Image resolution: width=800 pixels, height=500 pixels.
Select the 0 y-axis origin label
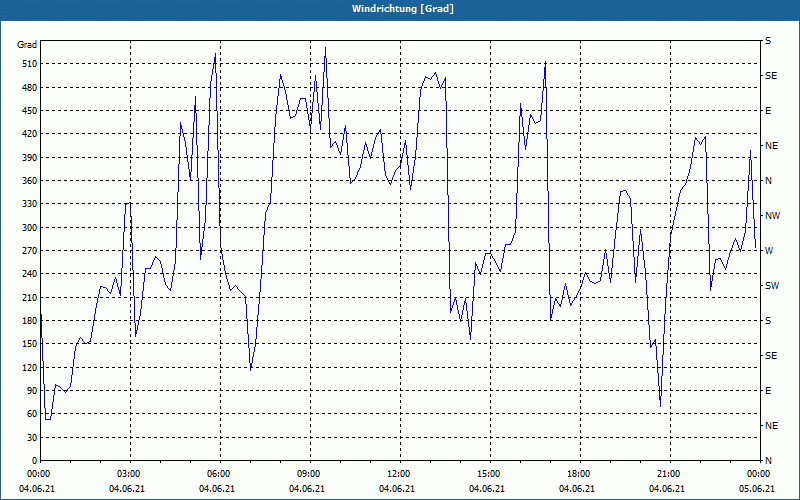[x=35, y=461]
